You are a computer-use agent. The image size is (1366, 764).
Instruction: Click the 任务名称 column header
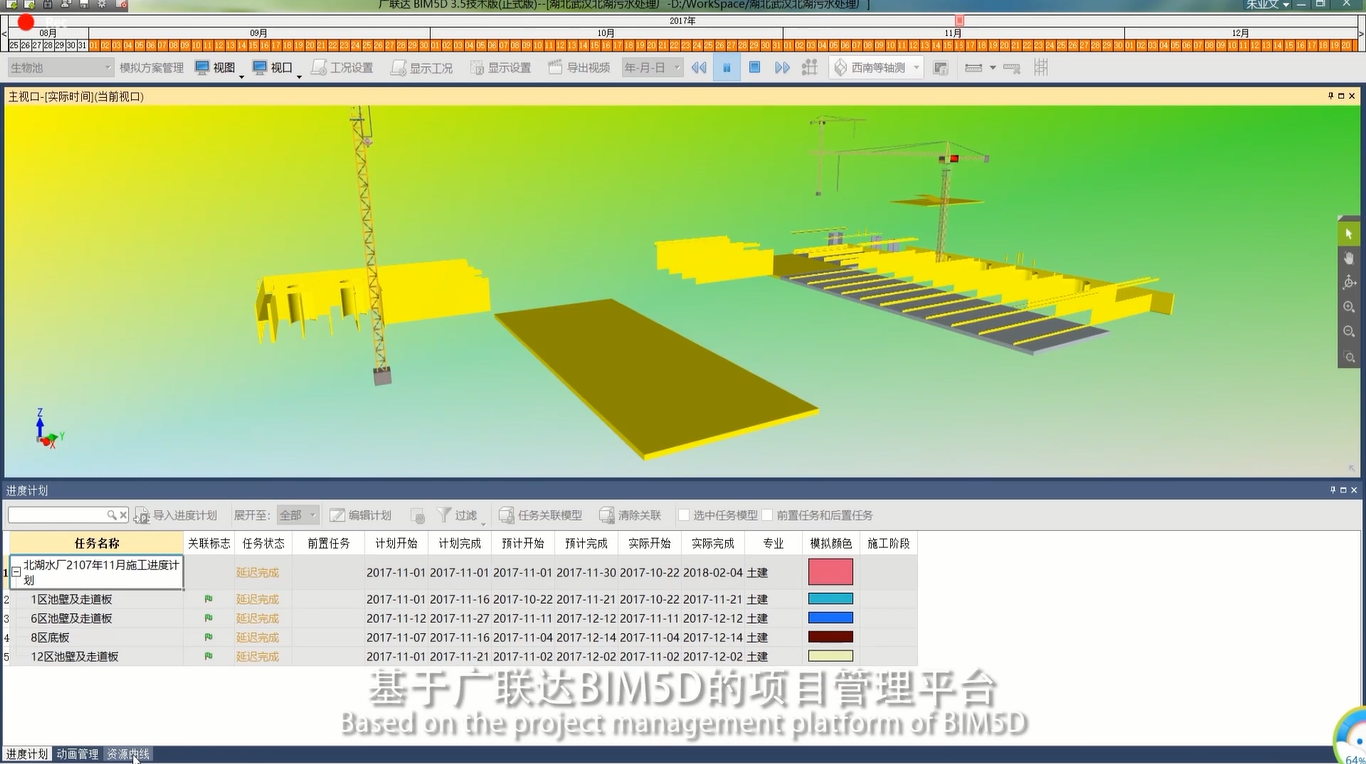(x=96, y=543)
